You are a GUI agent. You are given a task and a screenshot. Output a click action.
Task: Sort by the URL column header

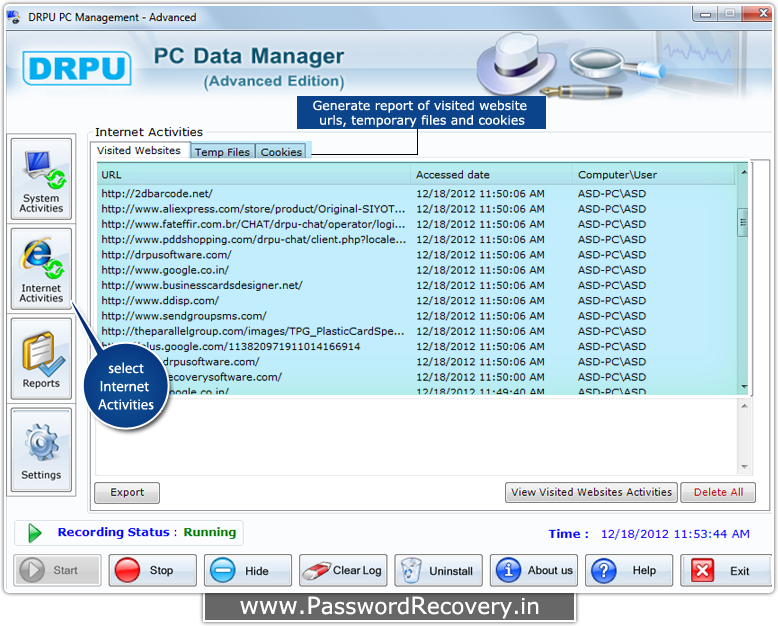pyautogui.click(x=254, y=175)
